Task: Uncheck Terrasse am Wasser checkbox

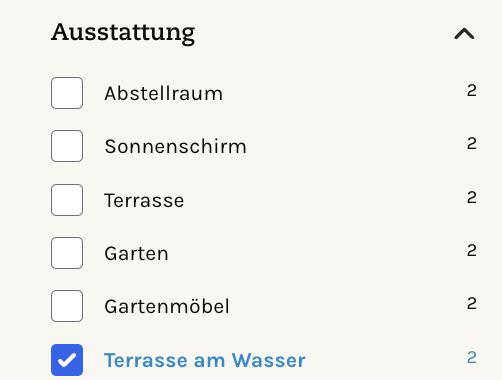Action: pyautogui.click(x=67, y=360)
